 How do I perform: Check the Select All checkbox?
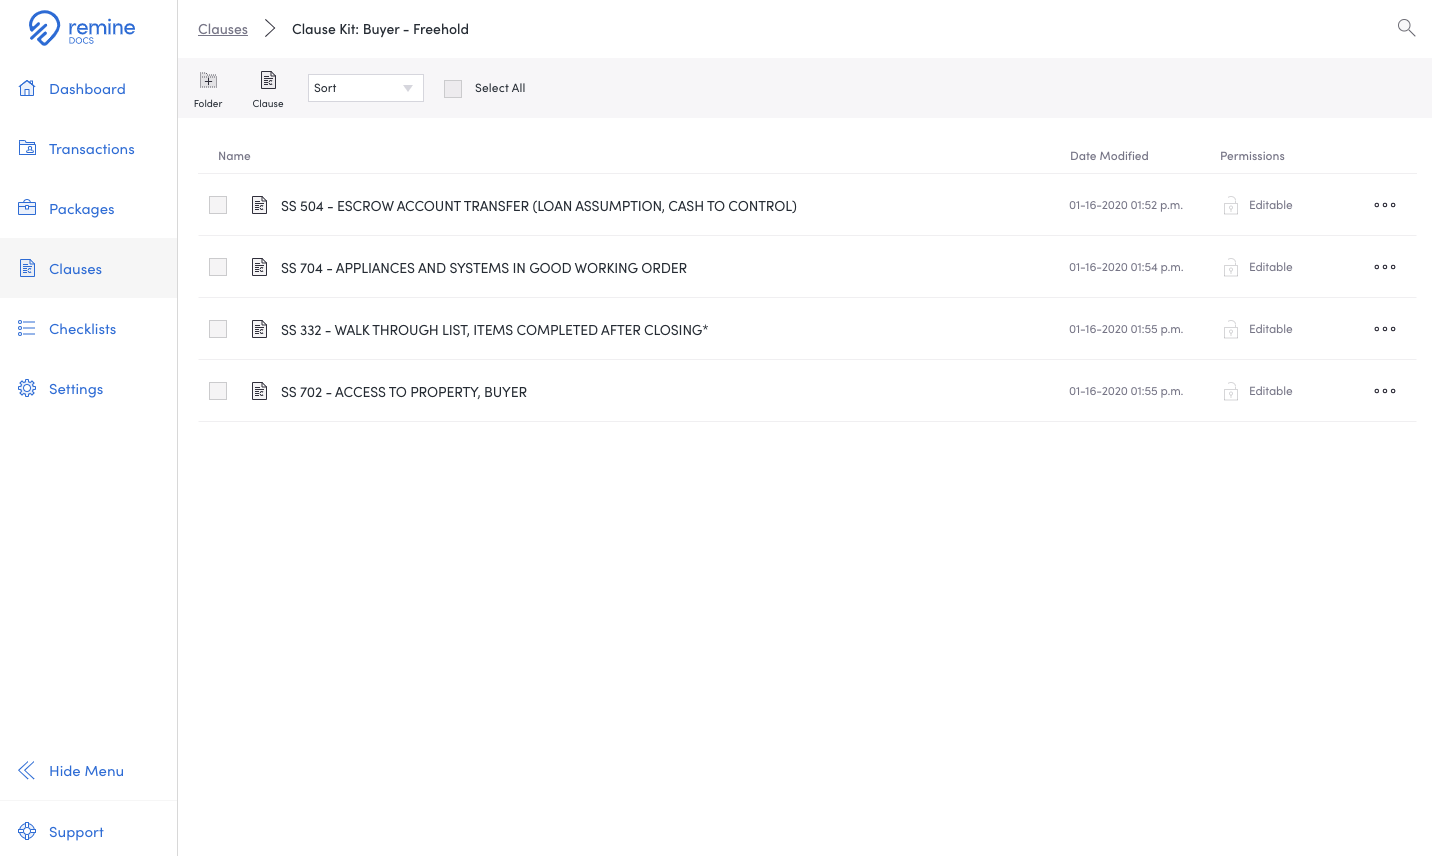pyautogui.click(x=453, y=89)
